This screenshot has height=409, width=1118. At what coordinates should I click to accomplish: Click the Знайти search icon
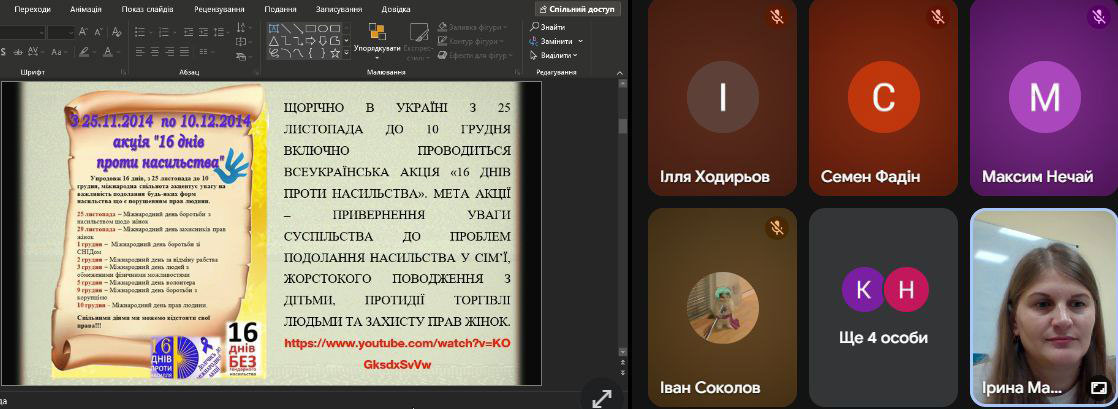[x=536, y=27]
